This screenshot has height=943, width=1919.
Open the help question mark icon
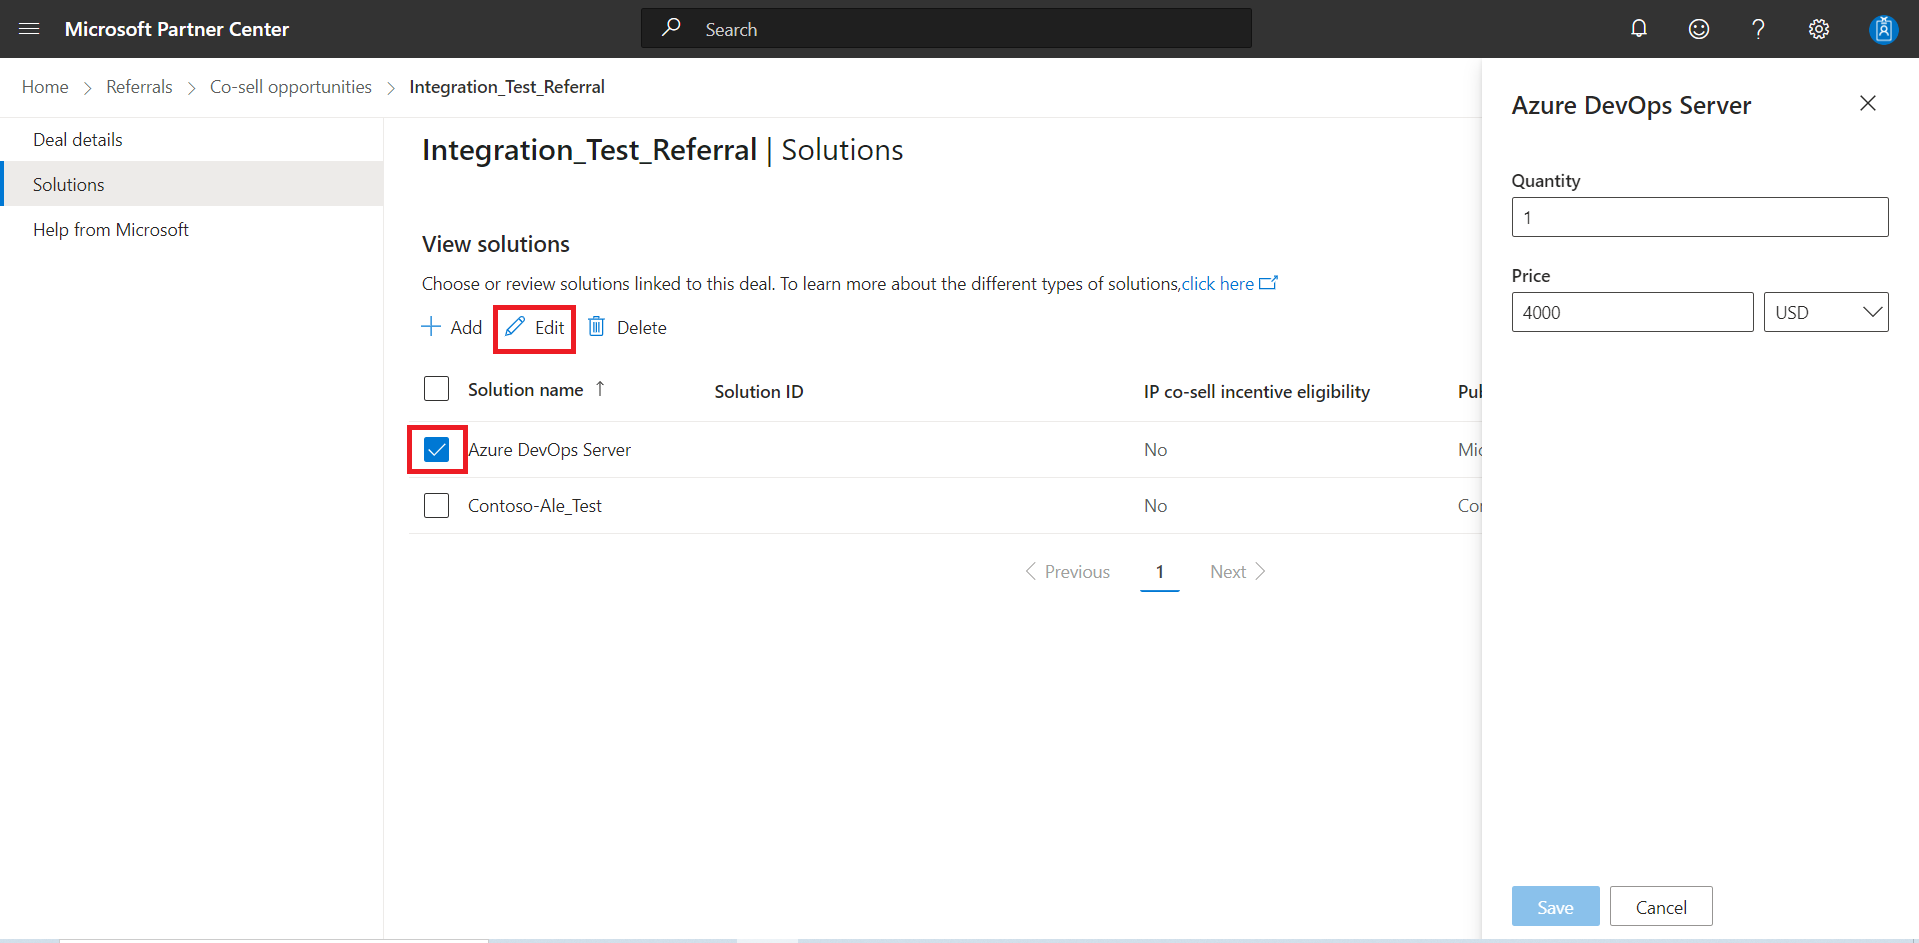point(1759,29)
